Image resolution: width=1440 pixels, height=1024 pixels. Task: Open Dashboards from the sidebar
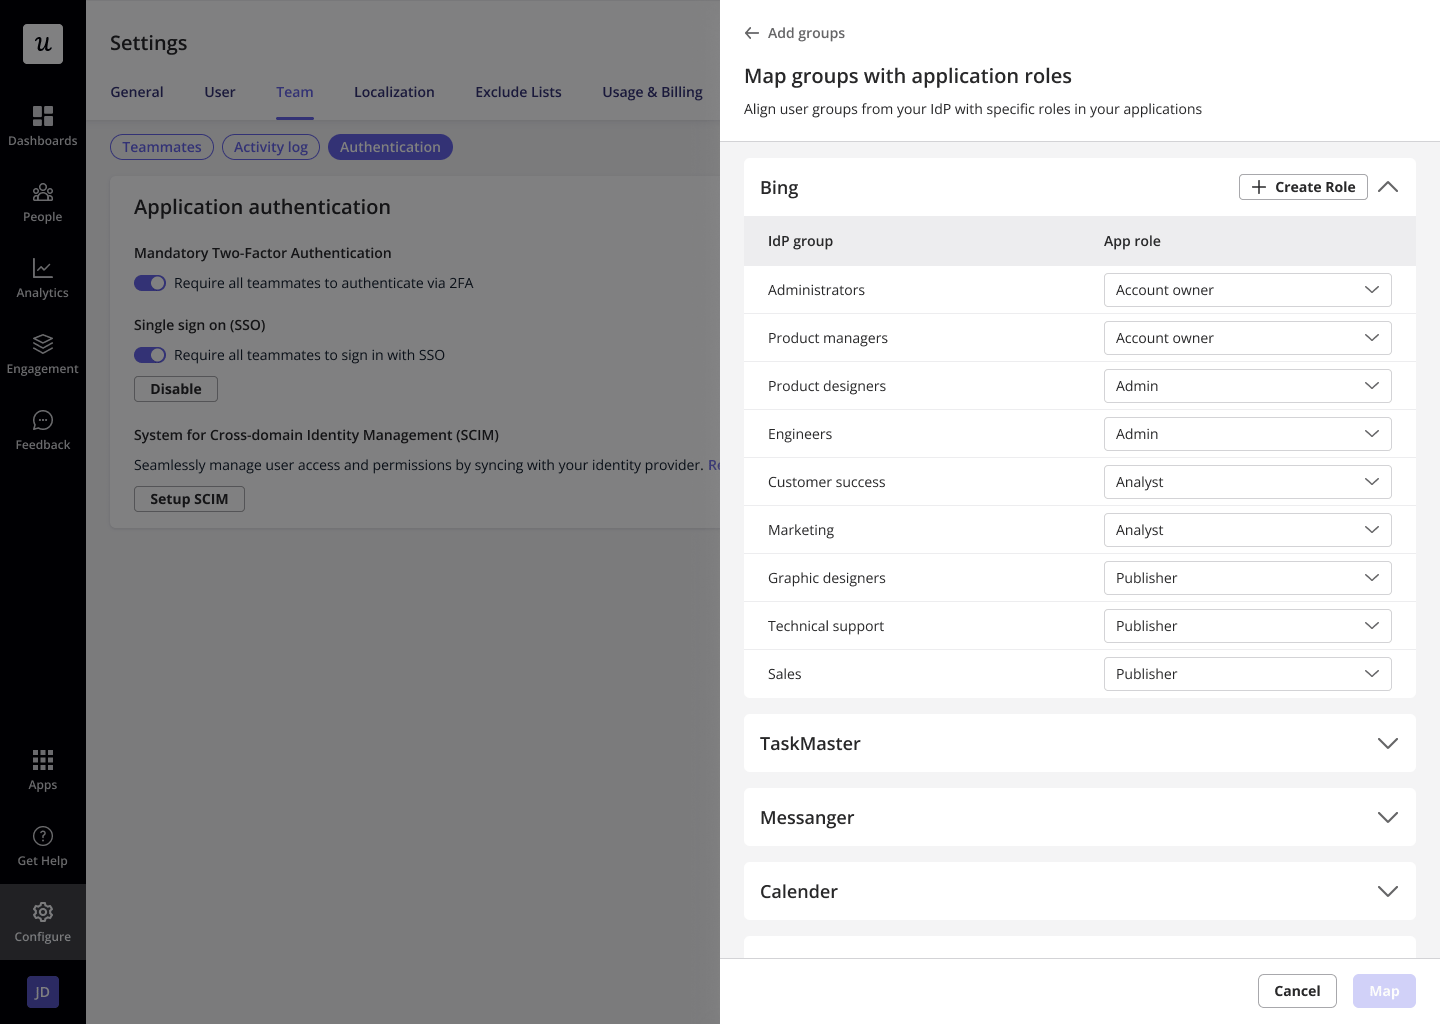coord(43,126)
